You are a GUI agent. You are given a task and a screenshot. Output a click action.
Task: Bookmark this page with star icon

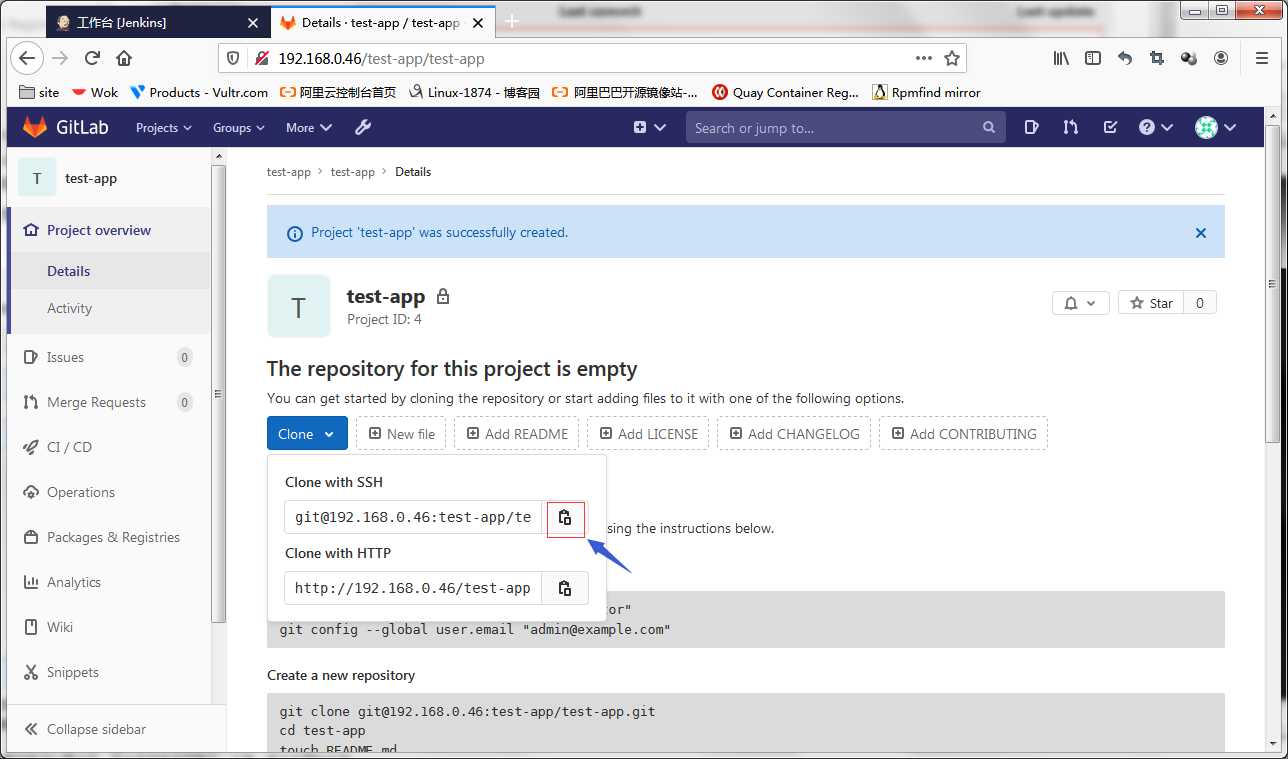pyautogui.click(x=952, y=58)
